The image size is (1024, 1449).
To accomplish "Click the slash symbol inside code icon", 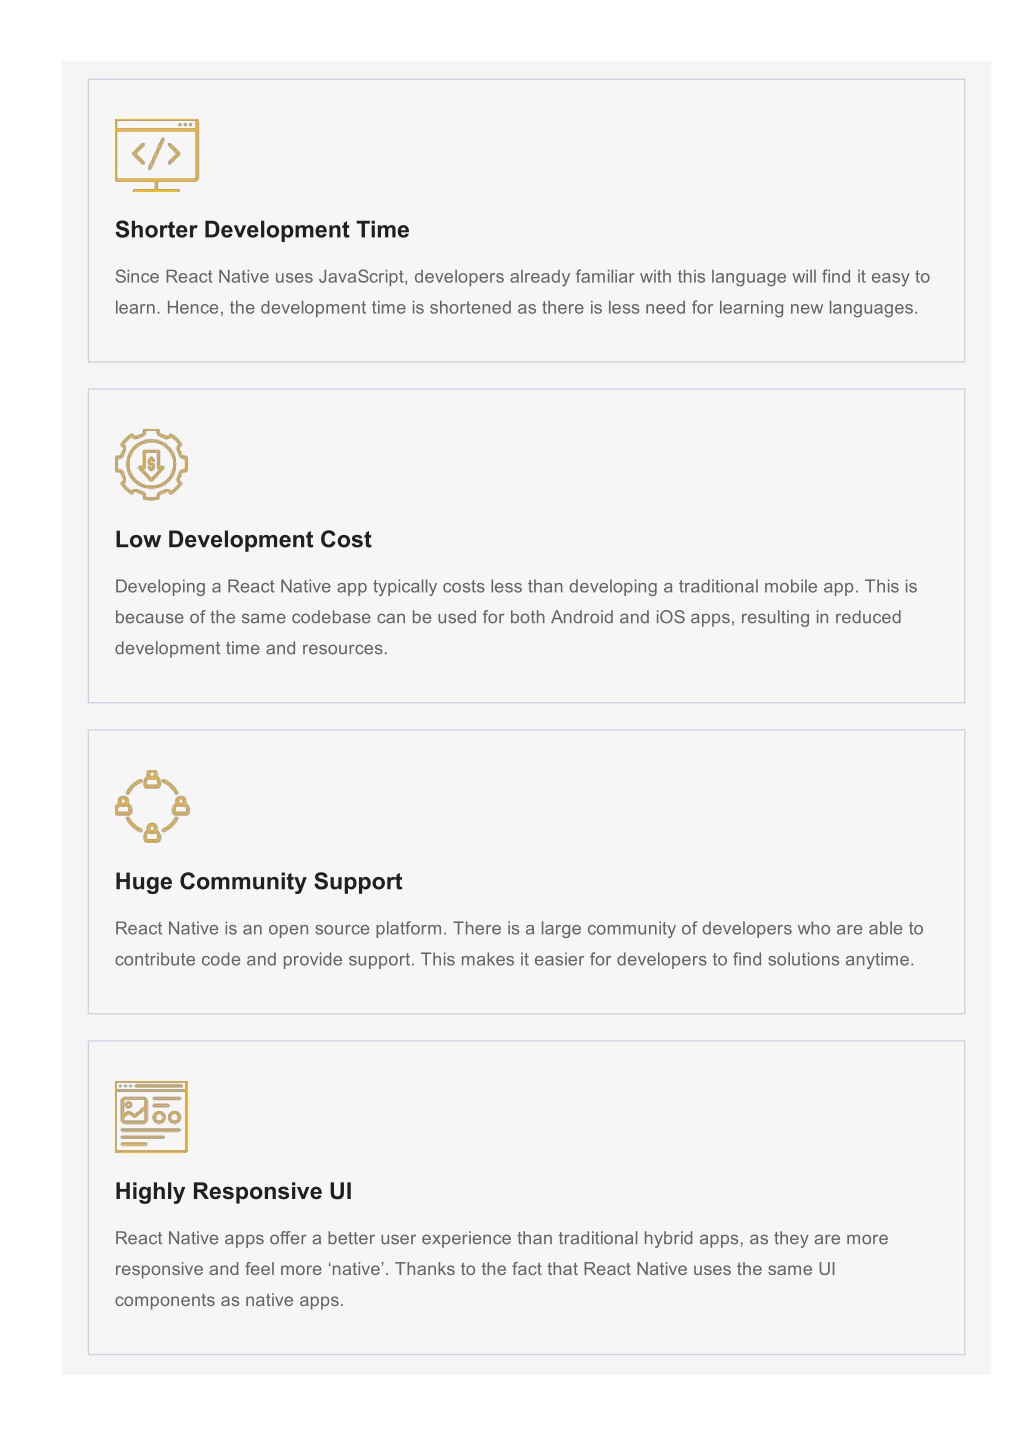I will 157,153.
